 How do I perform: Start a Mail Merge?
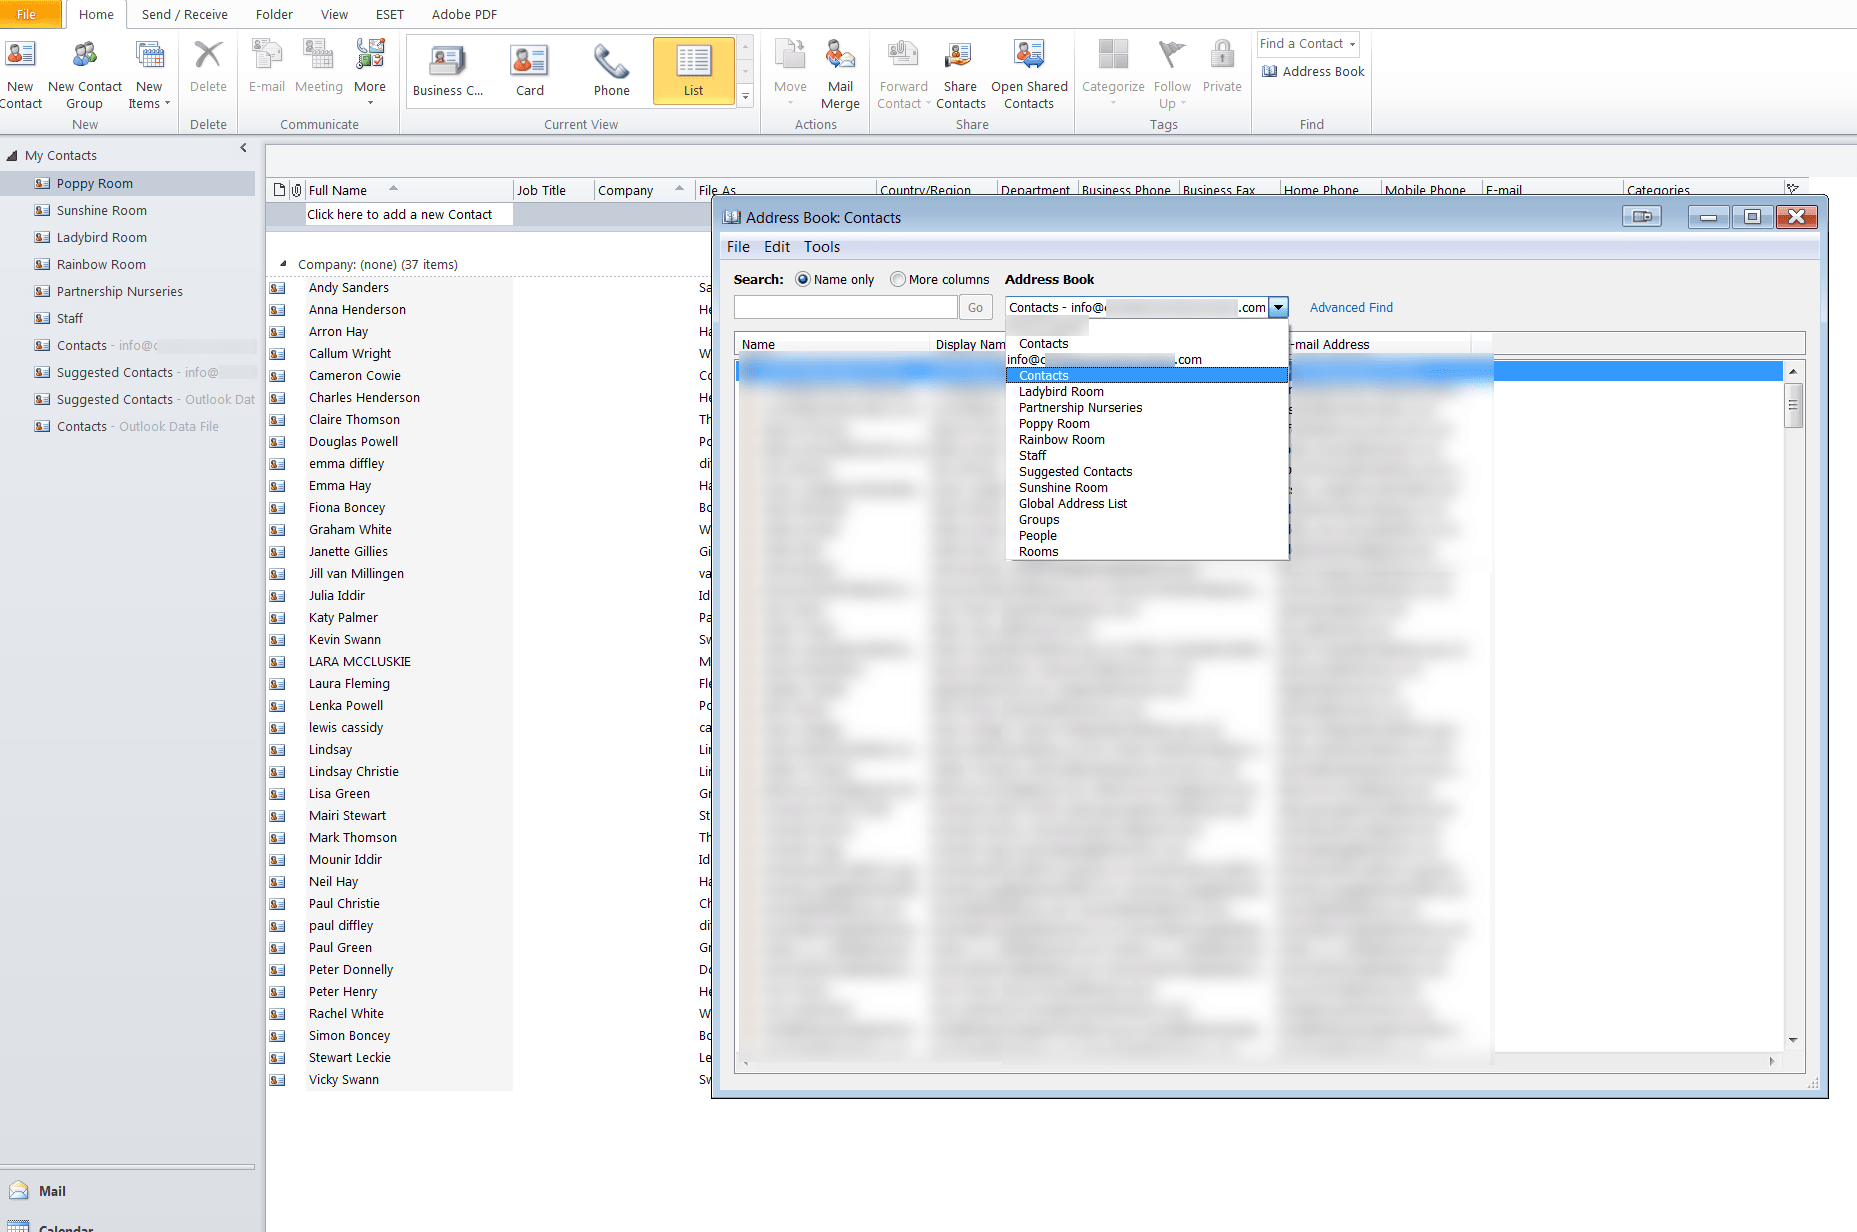pyautogui.click(x=840, y=72)
